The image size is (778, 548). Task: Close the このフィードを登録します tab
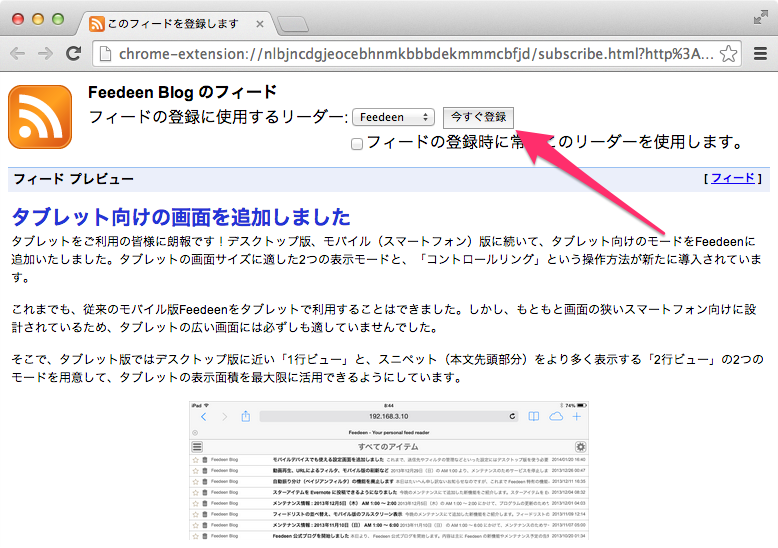[x=260, y=22]
